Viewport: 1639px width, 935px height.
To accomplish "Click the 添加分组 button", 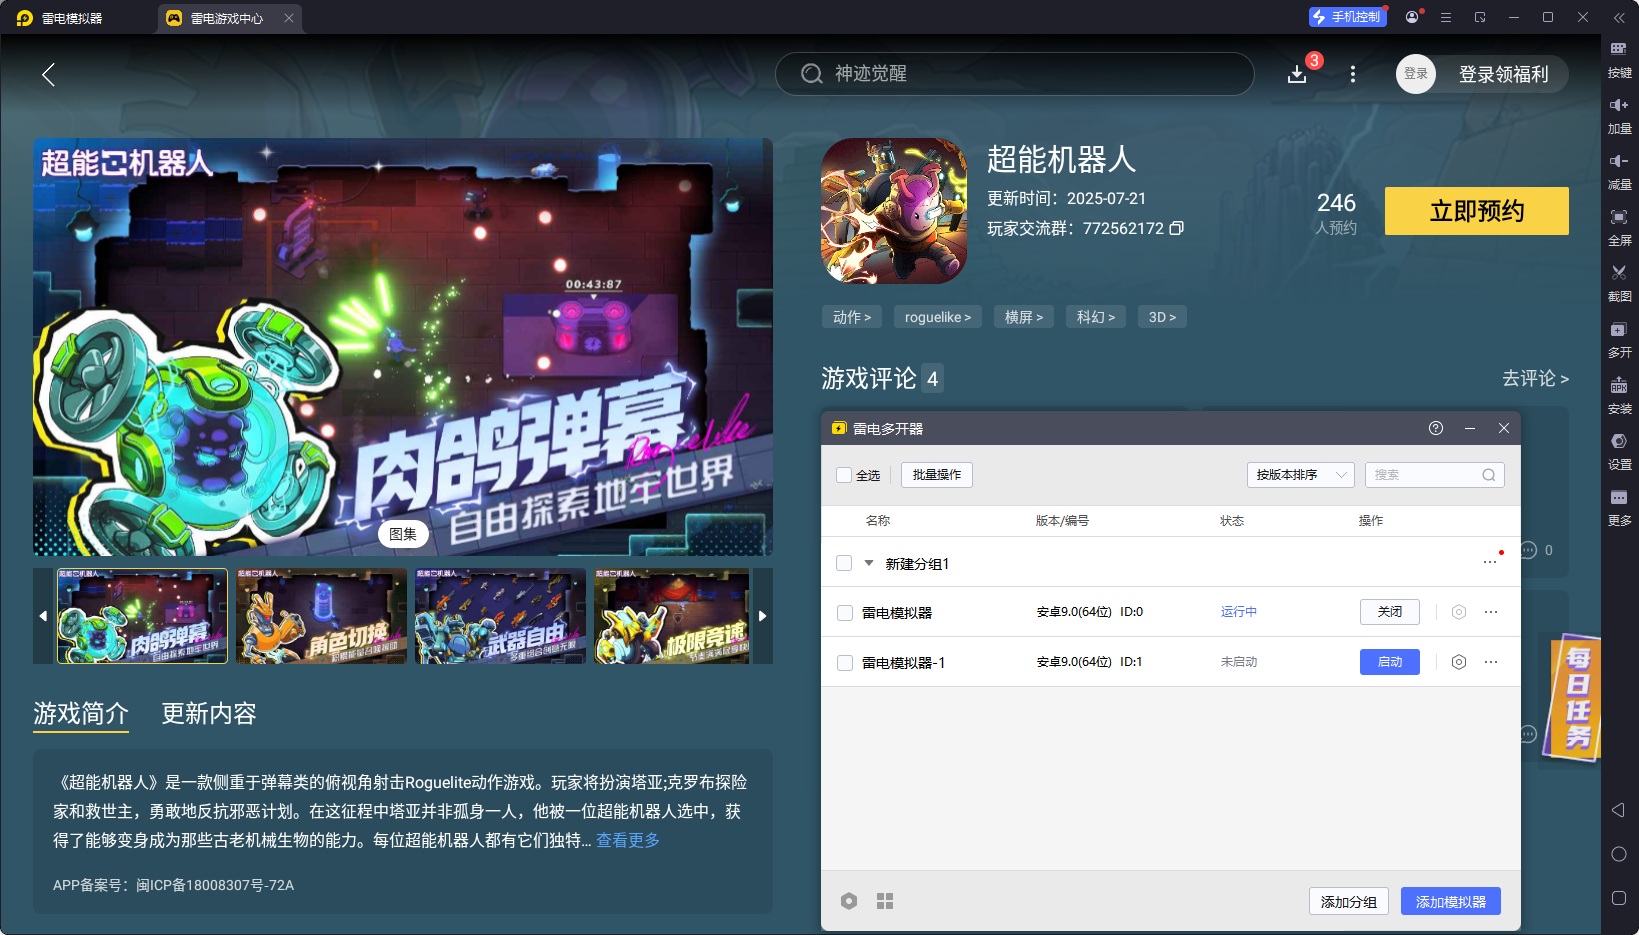I will coord(1349,901).
